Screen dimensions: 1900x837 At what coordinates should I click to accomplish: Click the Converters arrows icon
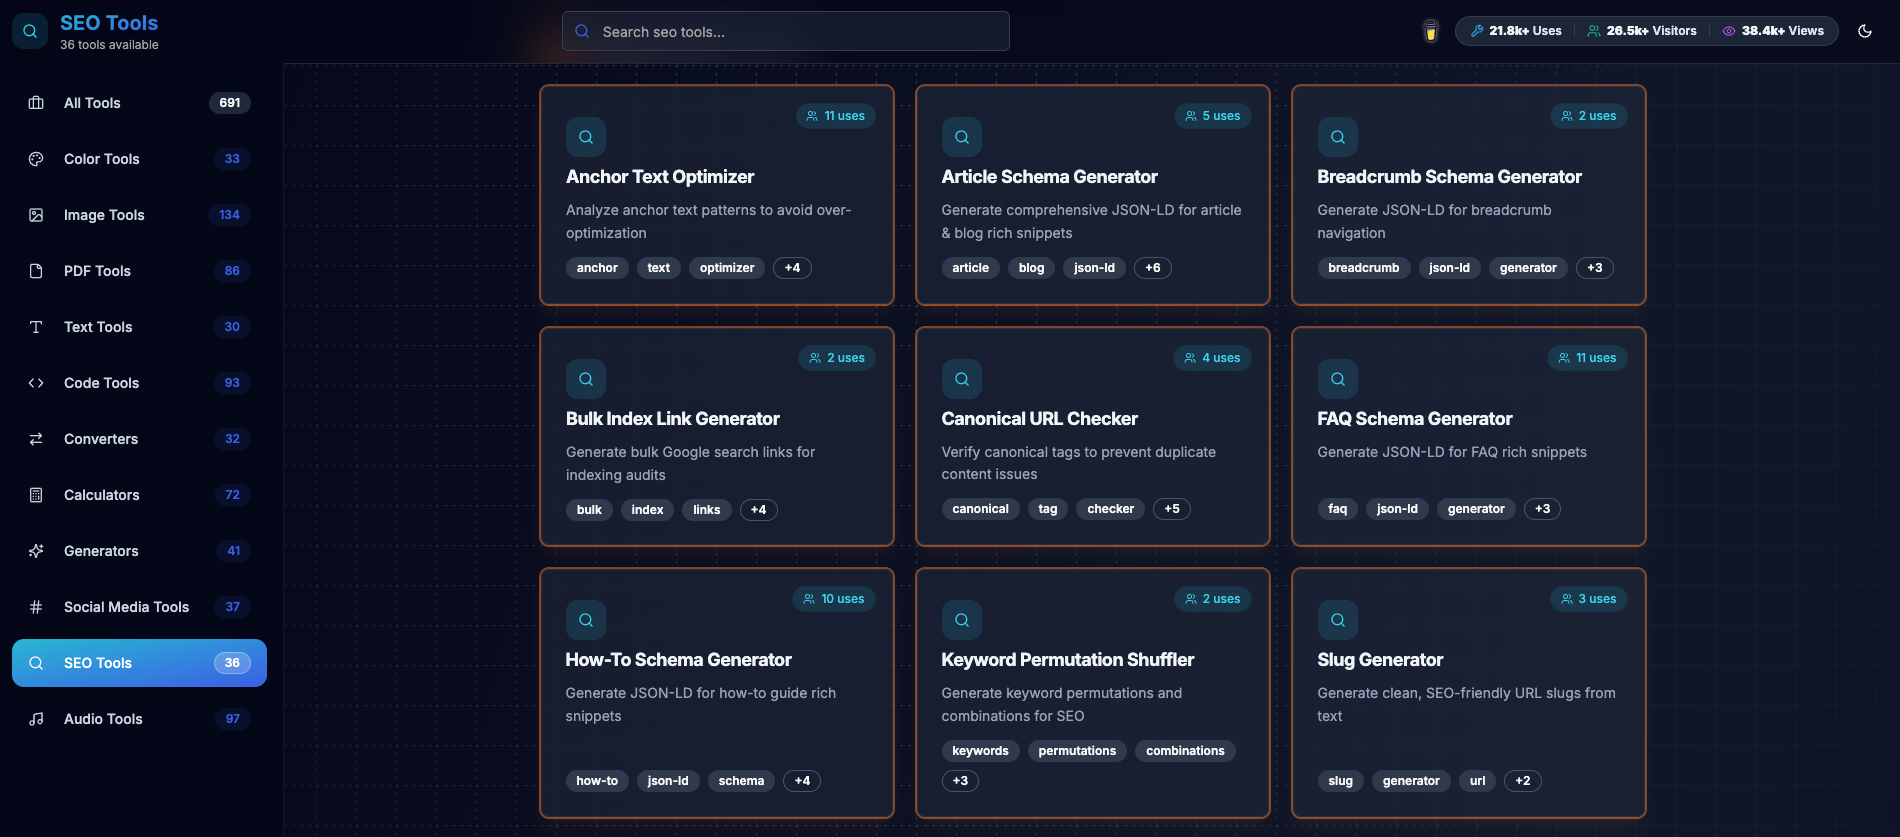coord(36,439)
